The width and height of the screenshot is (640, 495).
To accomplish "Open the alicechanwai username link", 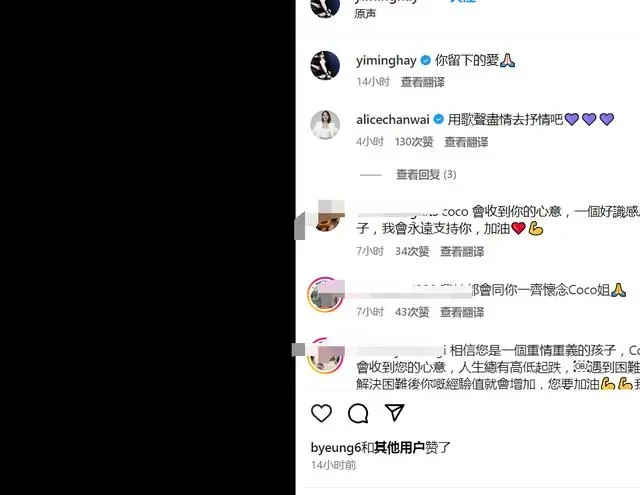I will [x=393, y=120].
